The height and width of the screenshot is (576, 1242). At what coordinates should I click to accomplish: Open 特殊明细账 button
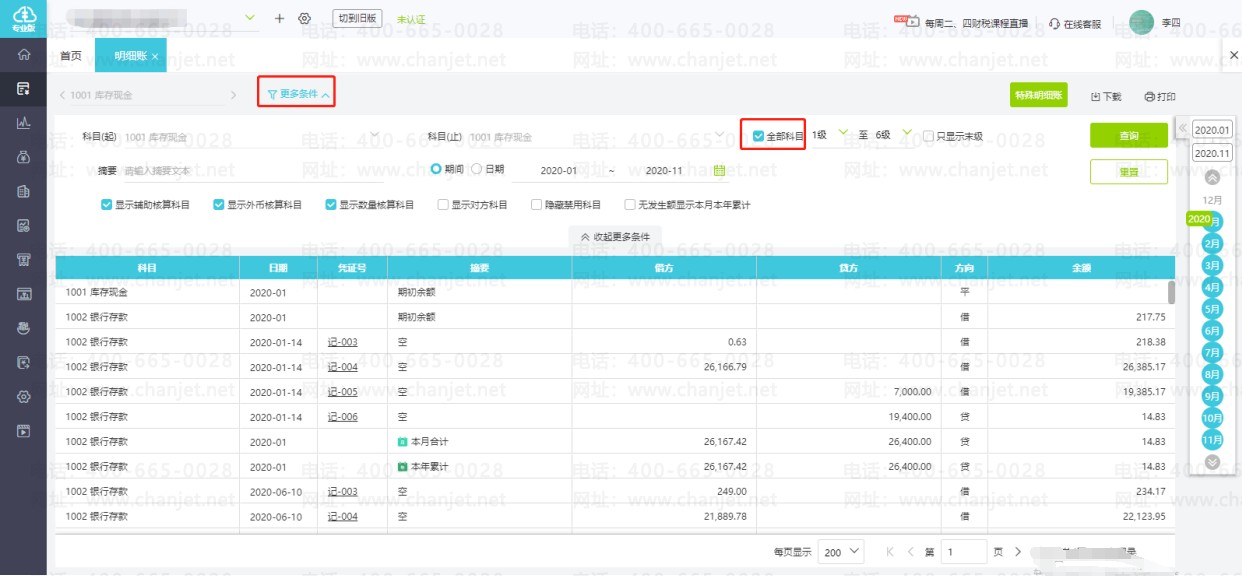[1039, 96]
